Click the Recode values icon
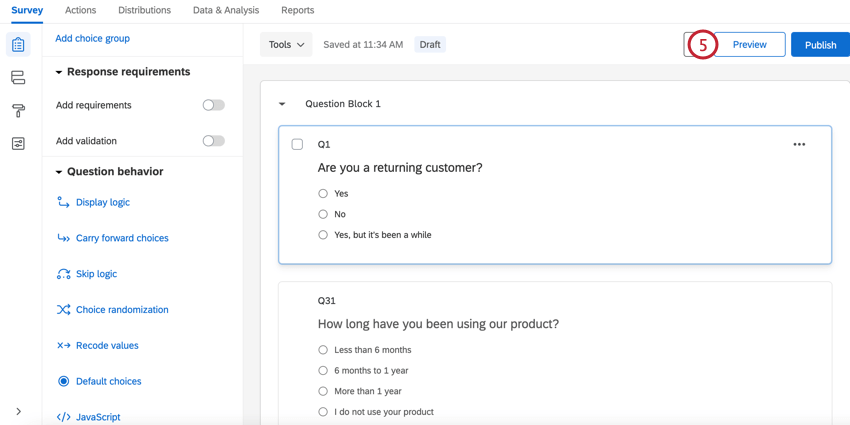The height and width of the screenshot is (425, 850). (x=64, y=346)
